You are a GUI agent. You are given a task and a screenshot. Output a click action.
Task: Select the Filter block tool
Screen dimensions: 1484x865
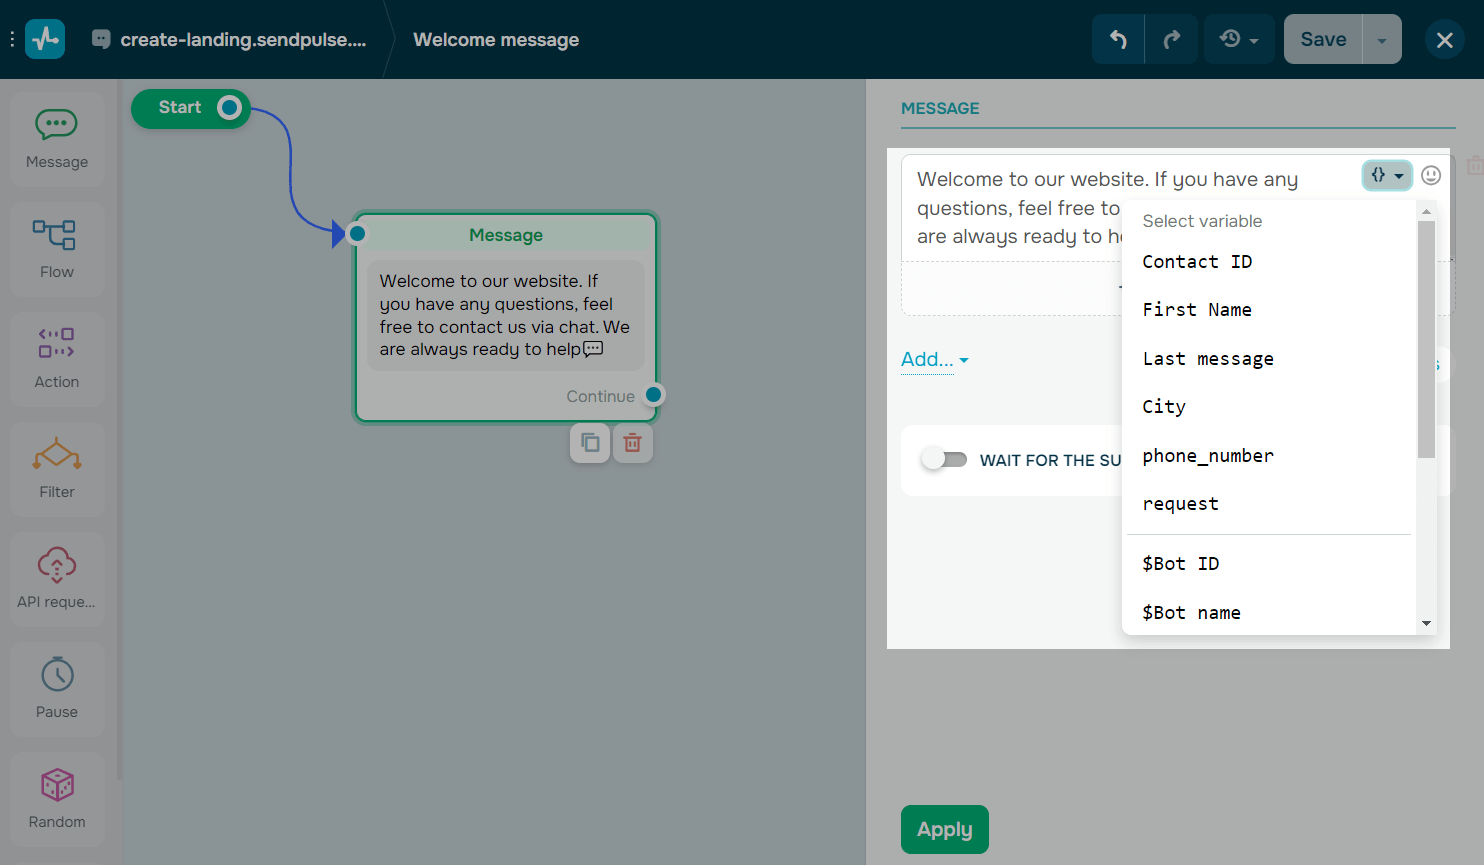(57, 468)
